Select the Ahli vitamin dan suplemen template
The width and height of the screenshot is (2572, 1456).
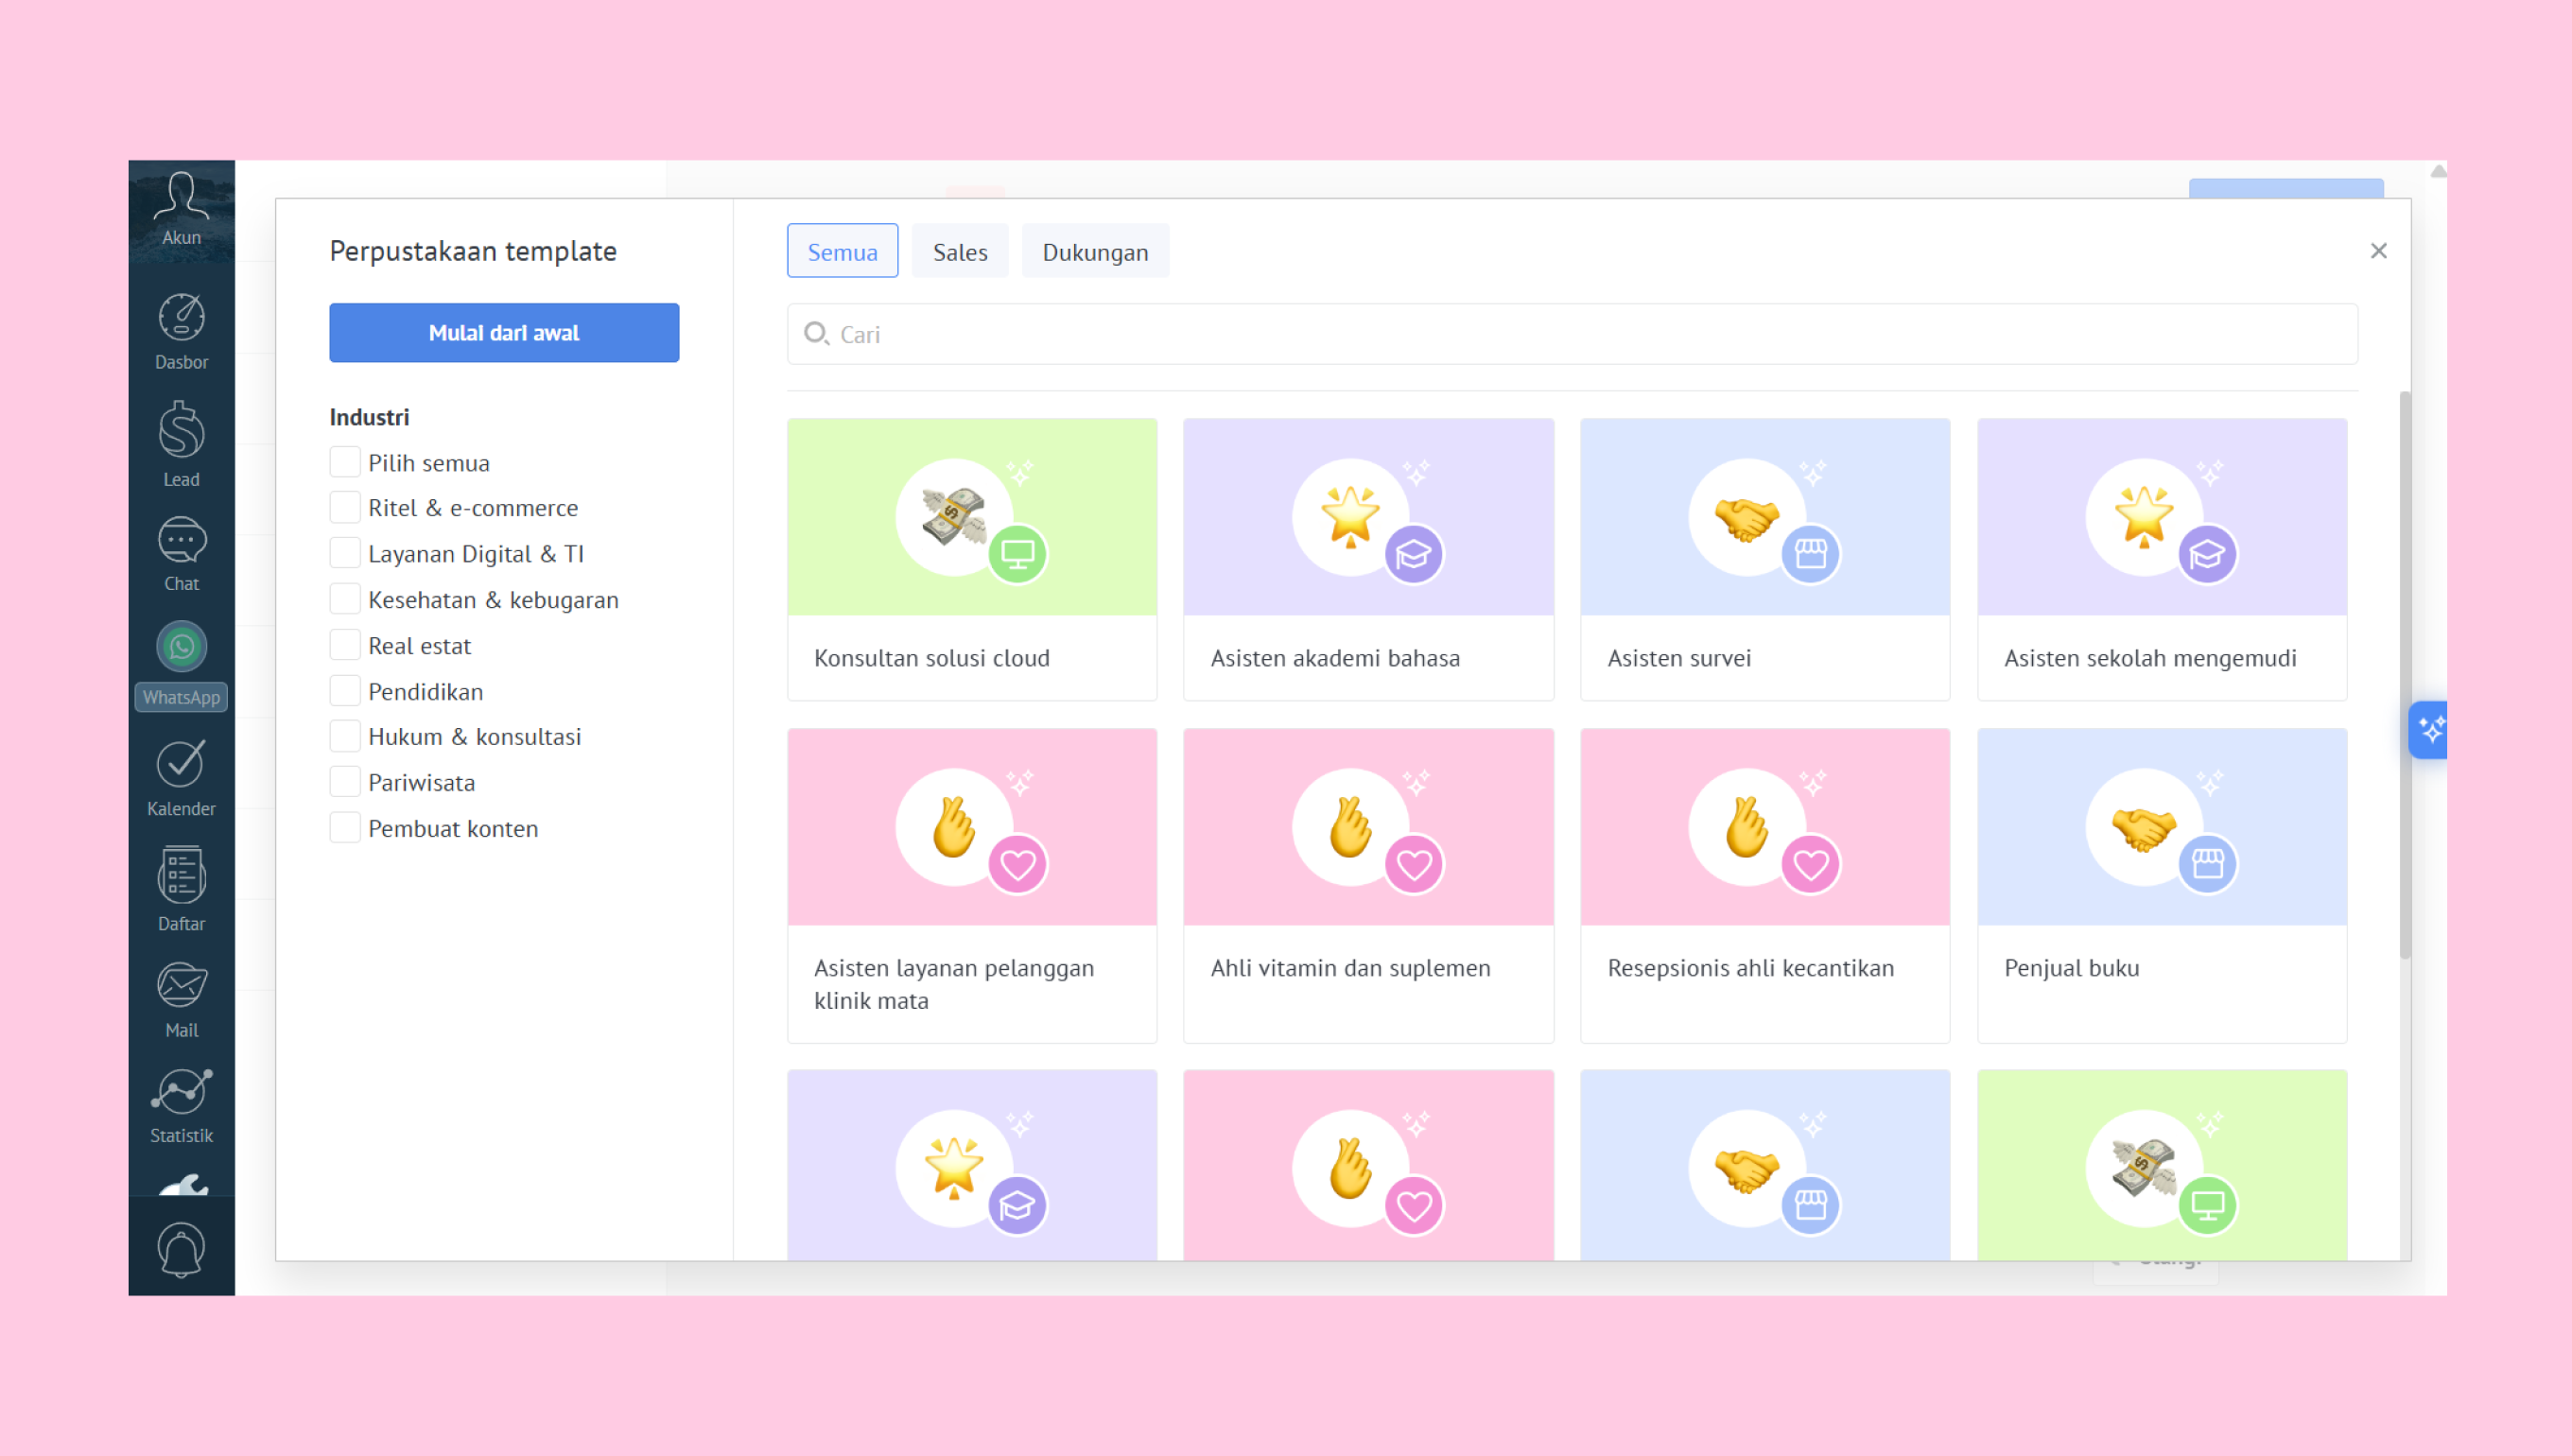(1368, 886)
